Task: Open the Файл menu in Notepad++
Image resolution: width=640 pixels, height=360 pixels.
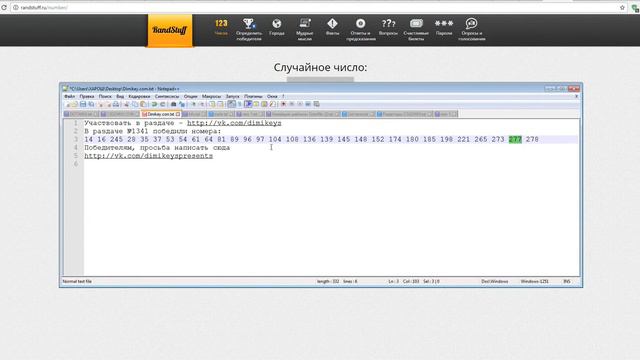Action: (69, 96)
